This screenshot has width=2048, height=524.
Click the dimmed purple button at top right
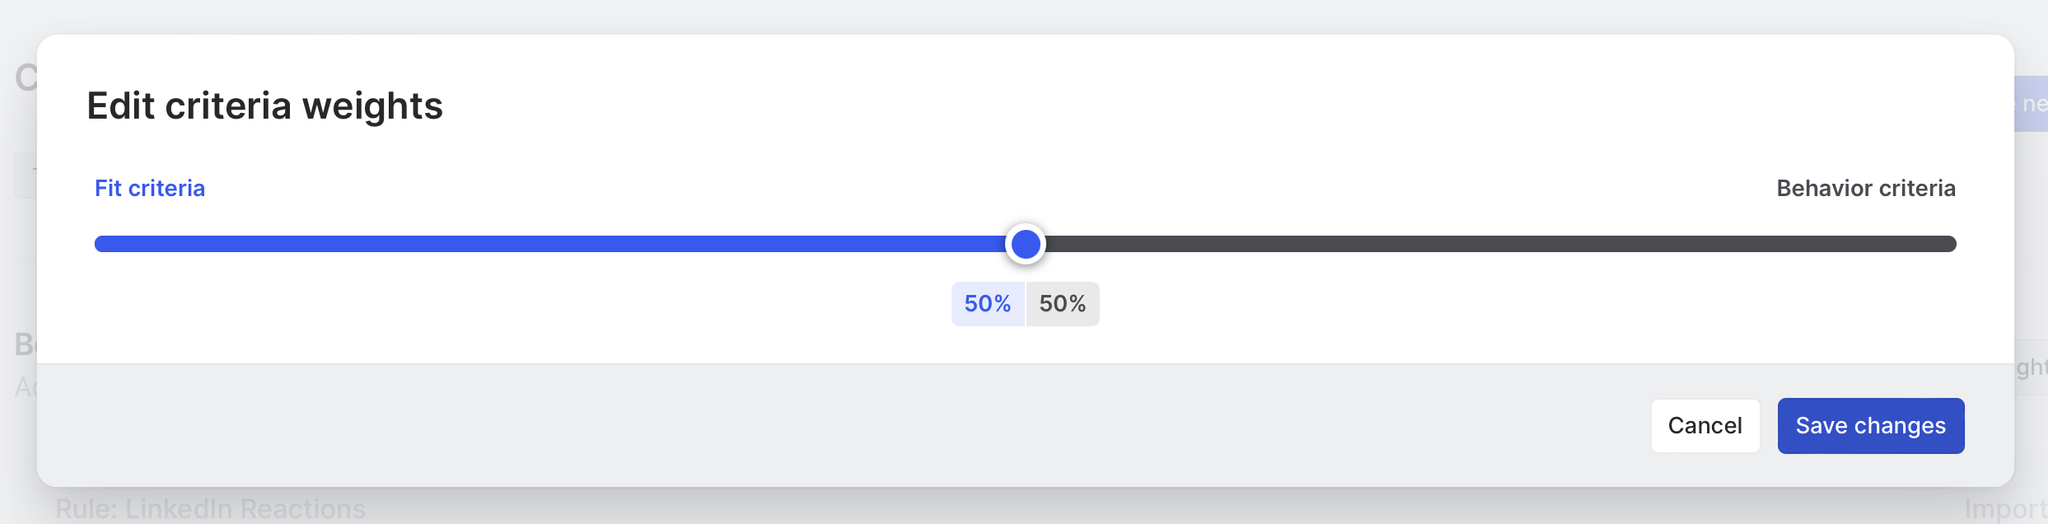[x=2031, y=104]
